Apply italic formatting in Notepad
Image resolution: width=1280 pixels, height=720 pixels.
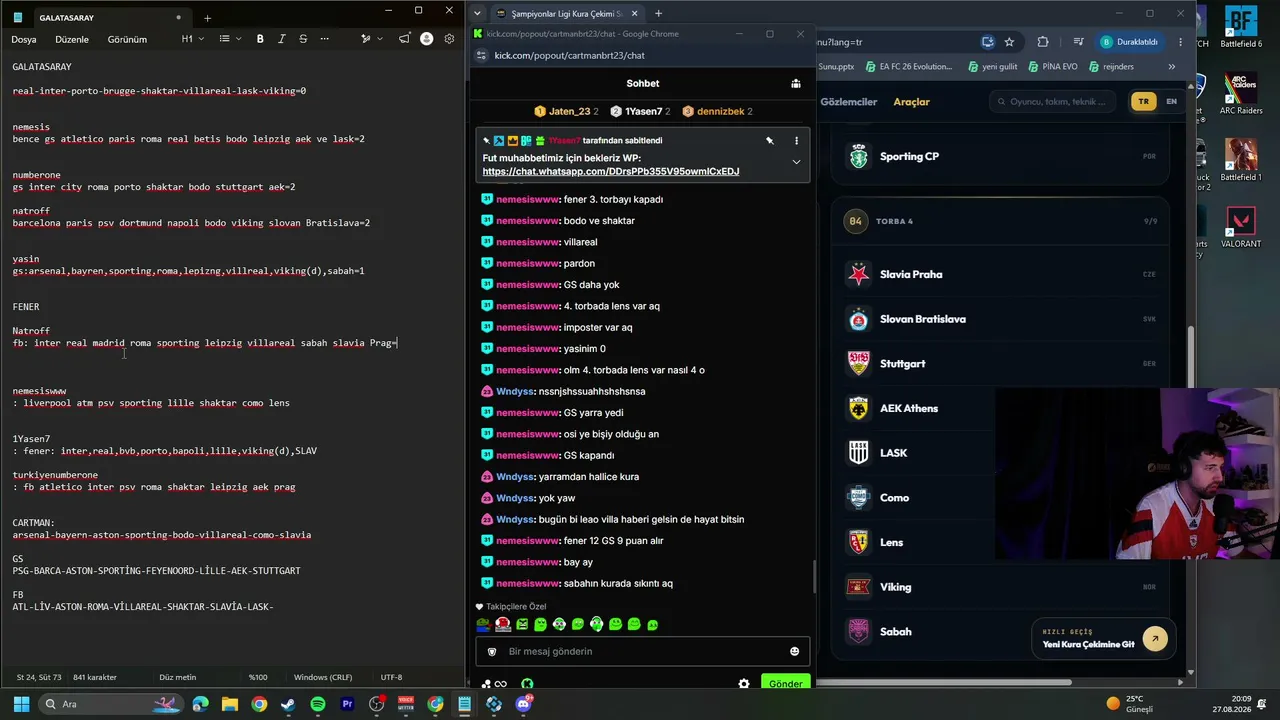click(x=281, y=39)
